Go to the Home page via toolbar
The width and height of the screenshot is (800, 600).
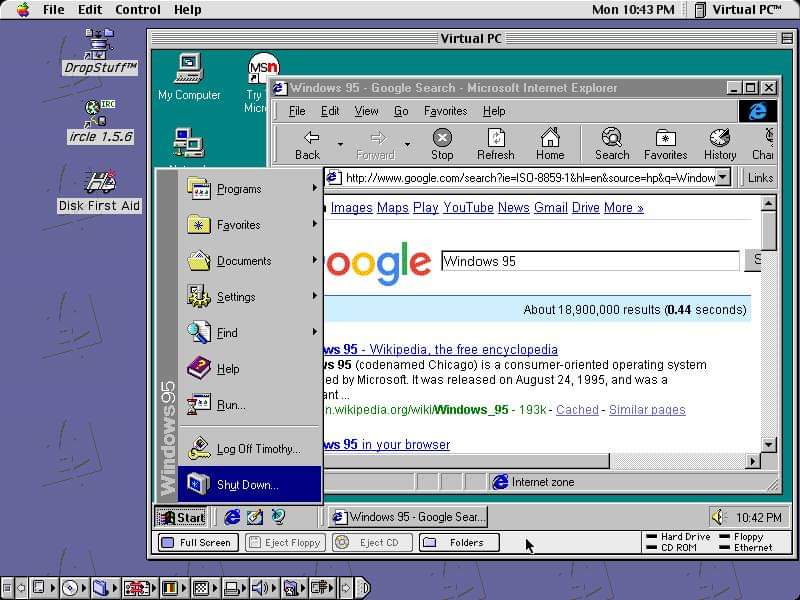click(550, 145)
